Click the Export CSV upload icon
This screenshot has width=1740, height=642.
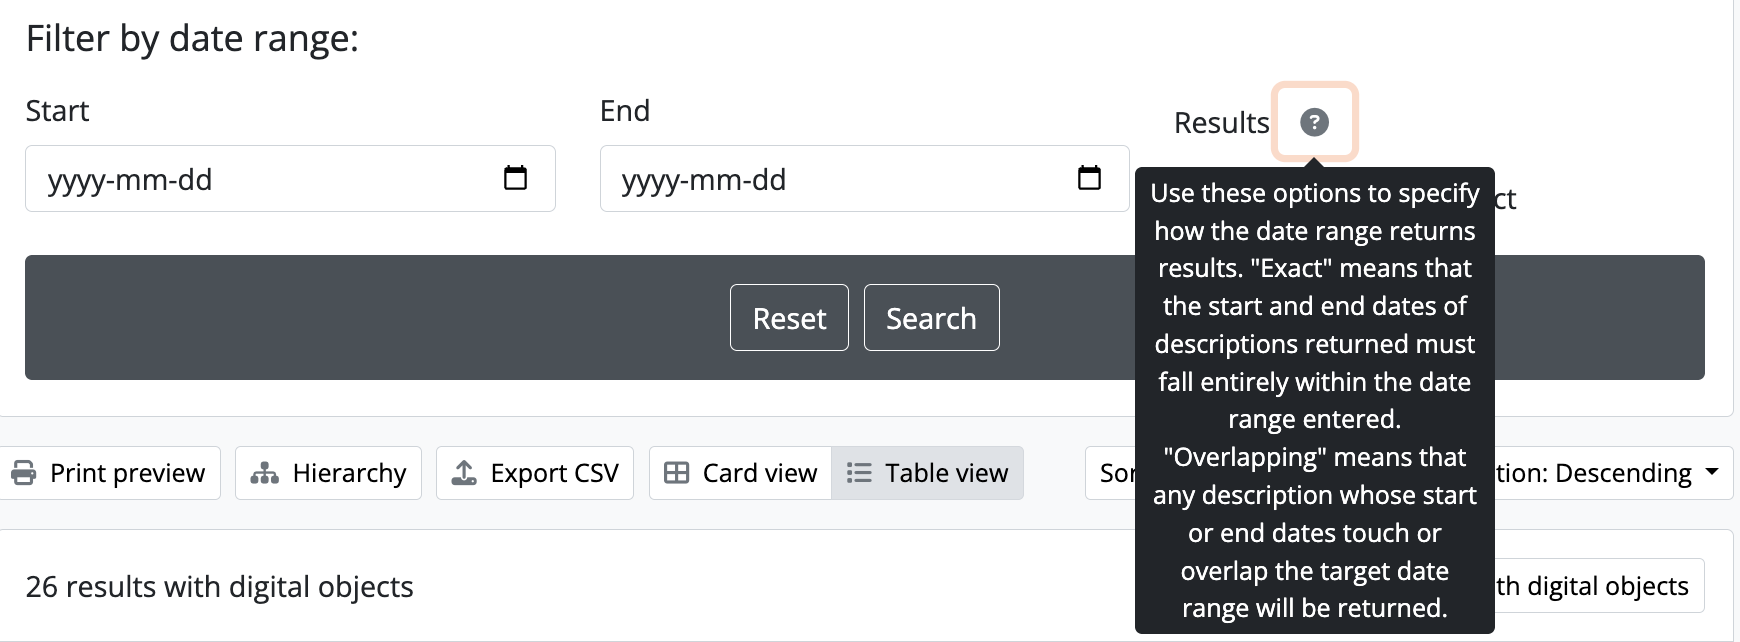464,473
